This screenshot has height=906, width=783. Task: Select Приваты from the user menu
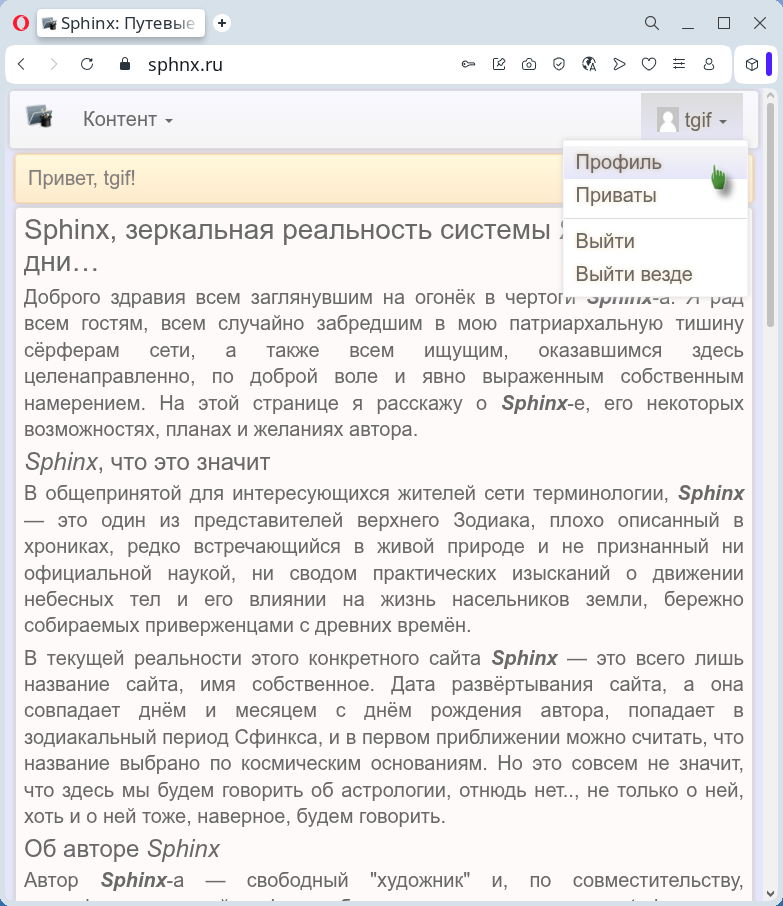[616, 195]
